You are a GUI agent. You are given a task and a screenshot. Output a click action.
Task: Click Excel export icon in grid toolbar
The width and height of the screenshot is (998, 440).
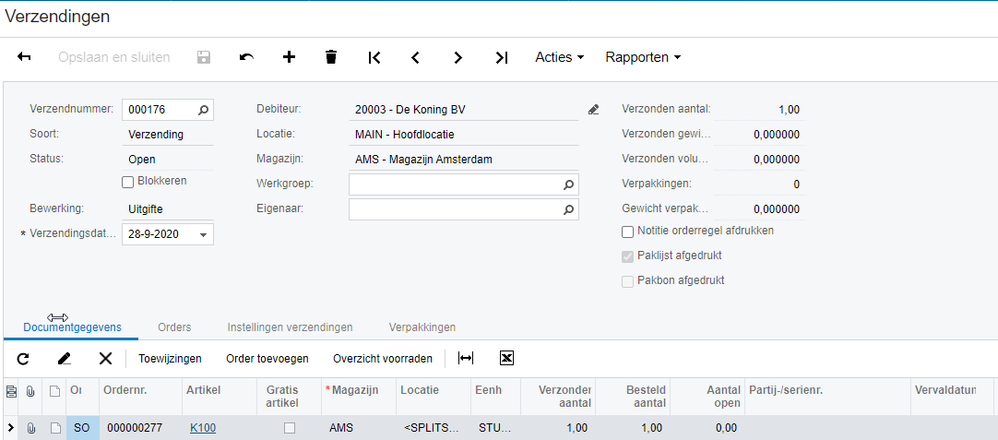point(506,358)
